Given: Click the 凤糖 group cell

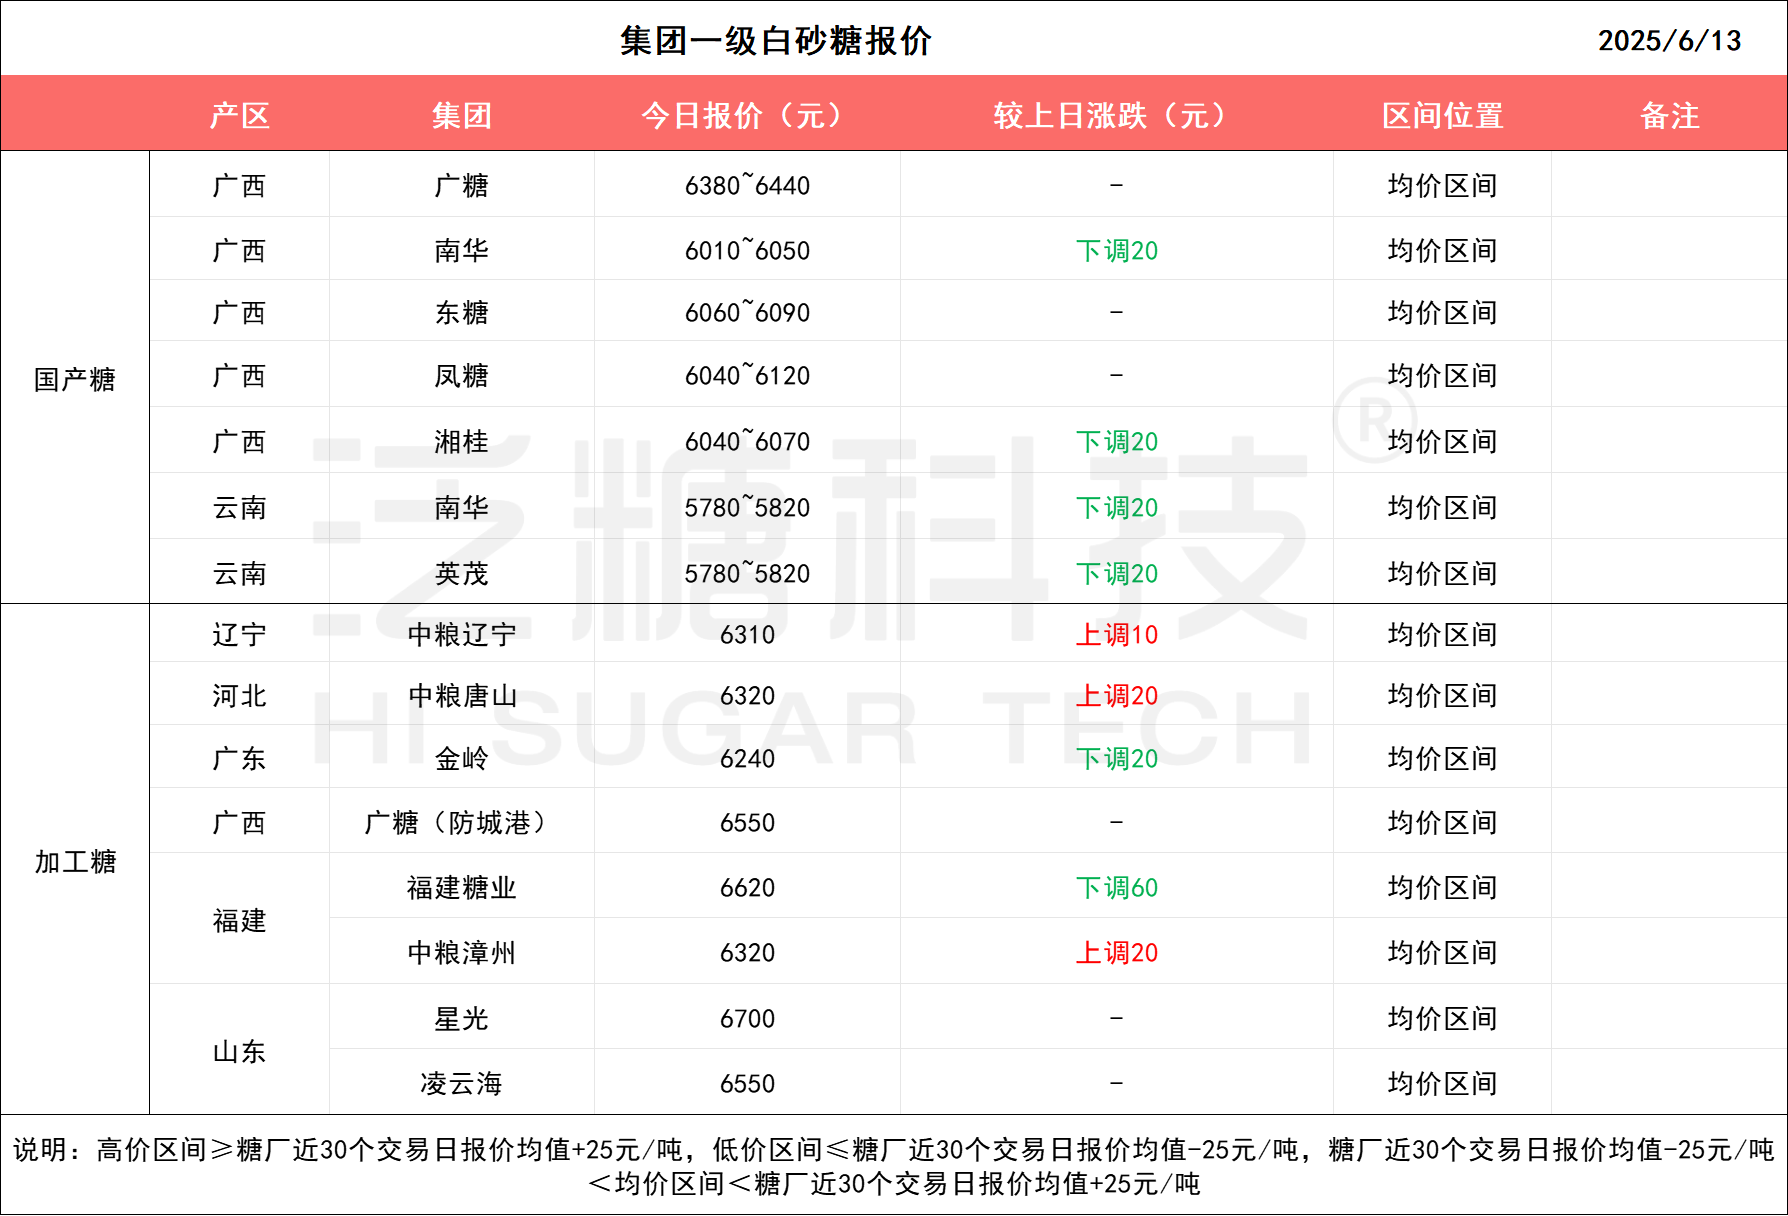Looking at the screenshot, I should click(462, 376).
